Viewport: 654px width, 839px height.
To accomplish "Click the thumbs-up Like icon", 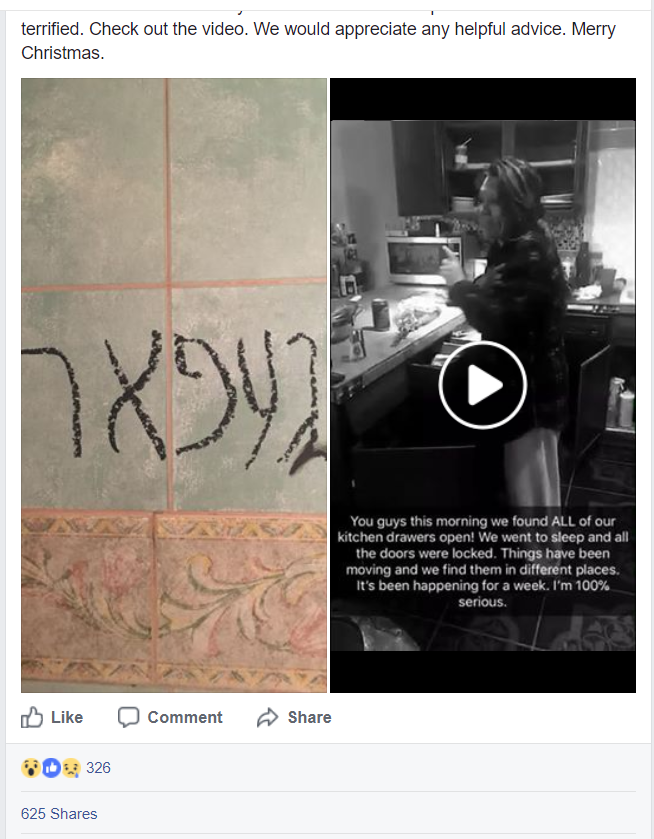I will [x=32, y=717].
